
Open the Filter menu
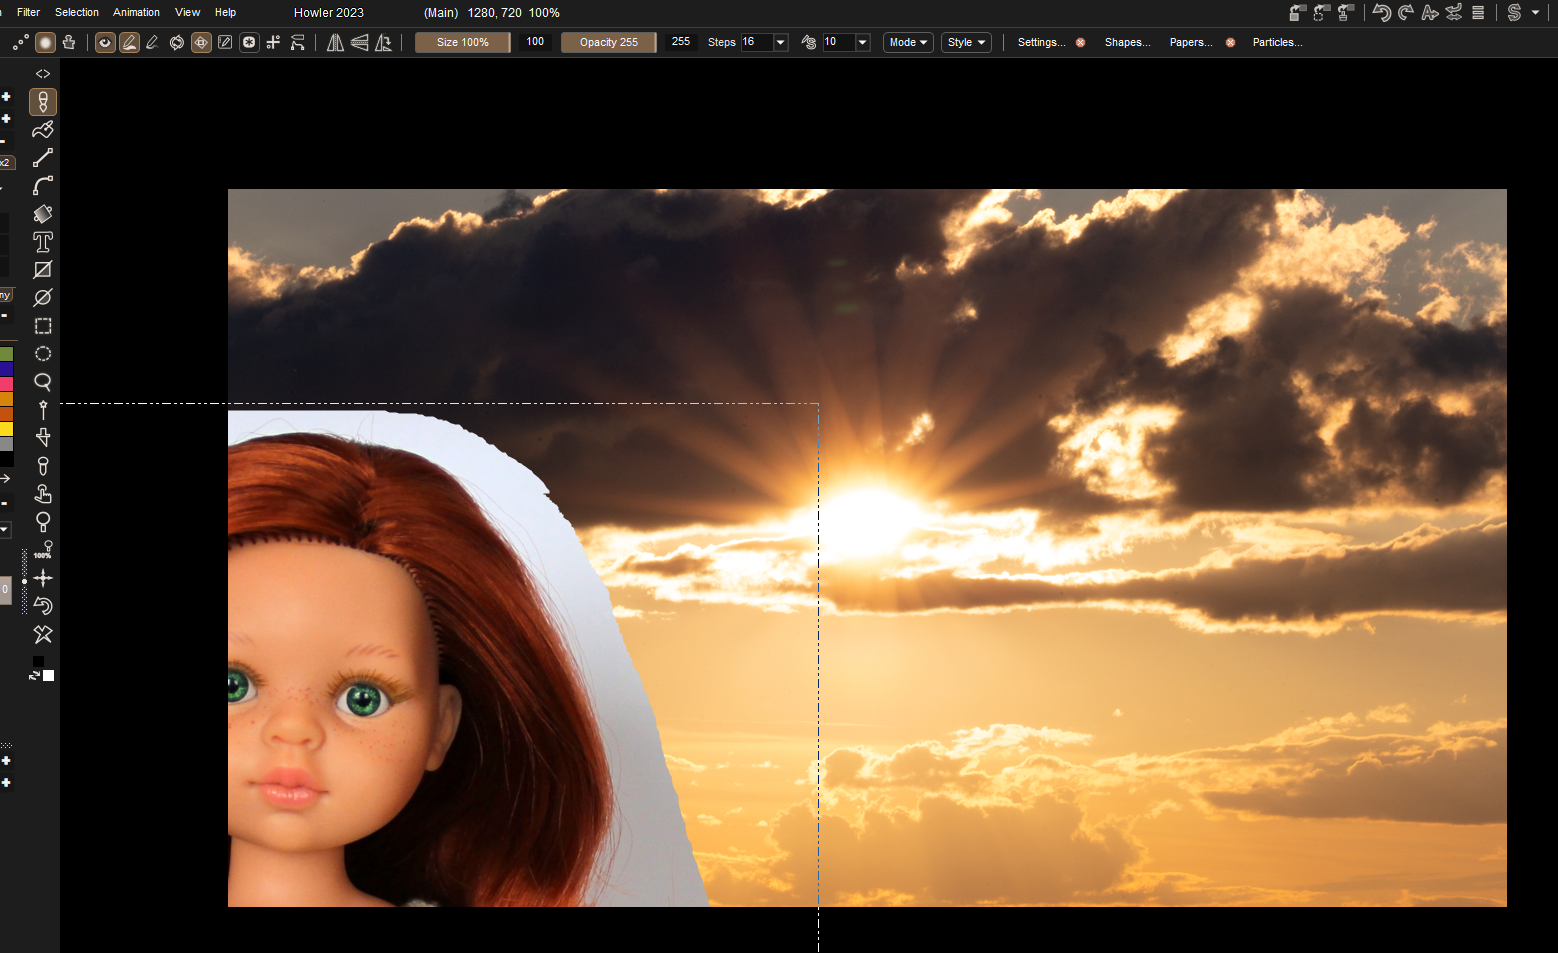click(28, 12)
